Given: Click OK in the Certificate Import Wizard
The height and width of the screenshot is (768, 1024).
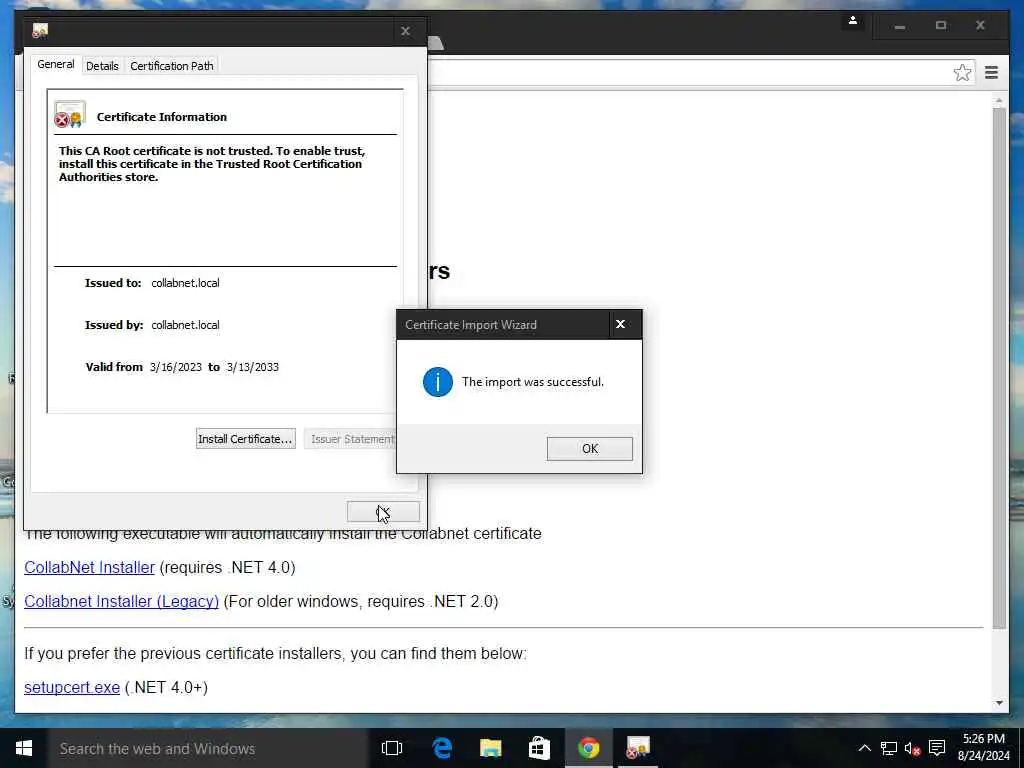Looking at the screenshot, I should coord(590,449).
